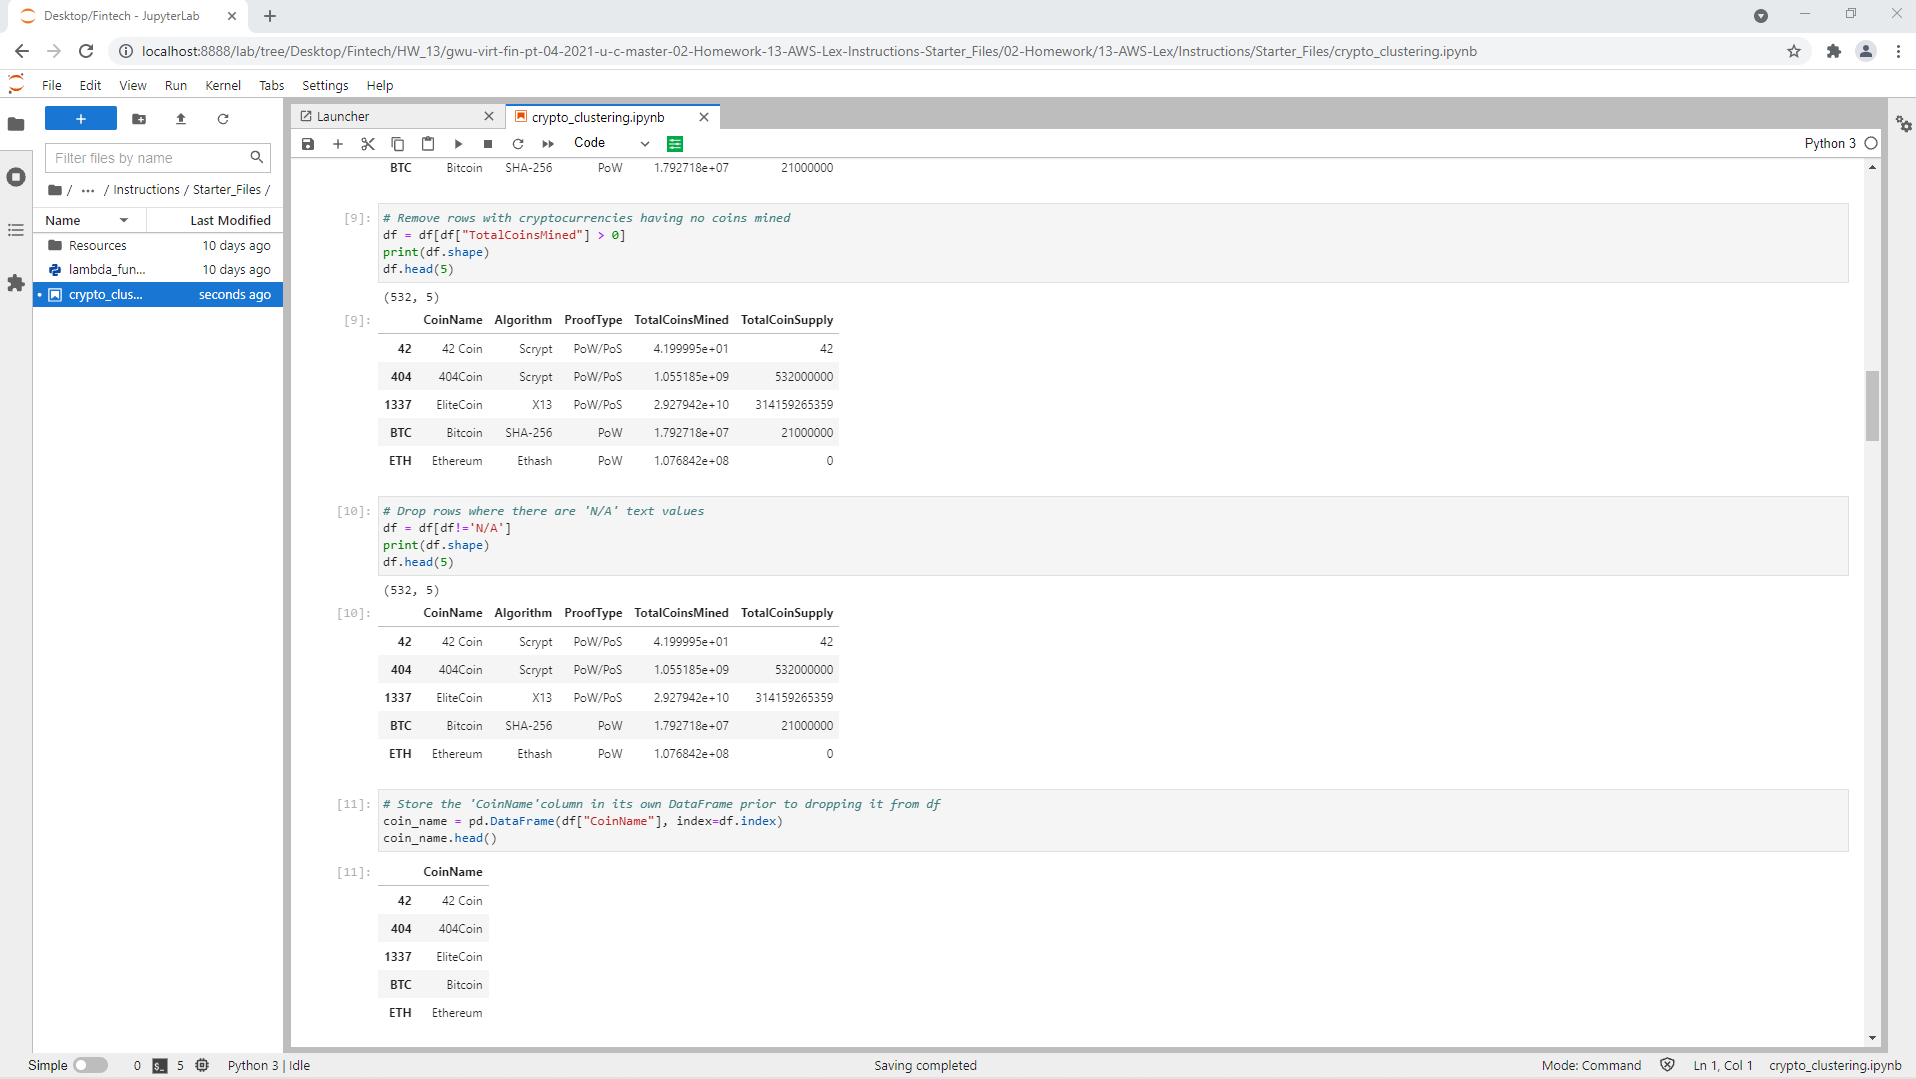Open the cell type Code dropdown
This screenshot has height=1079, width=1916.
coord(611,143)
